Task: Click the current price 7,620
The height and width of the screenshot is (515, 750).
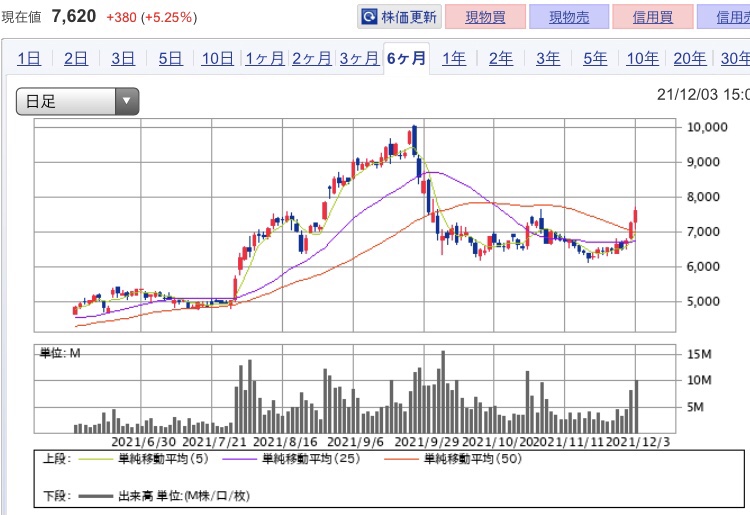Action: [x=74, y=16]
